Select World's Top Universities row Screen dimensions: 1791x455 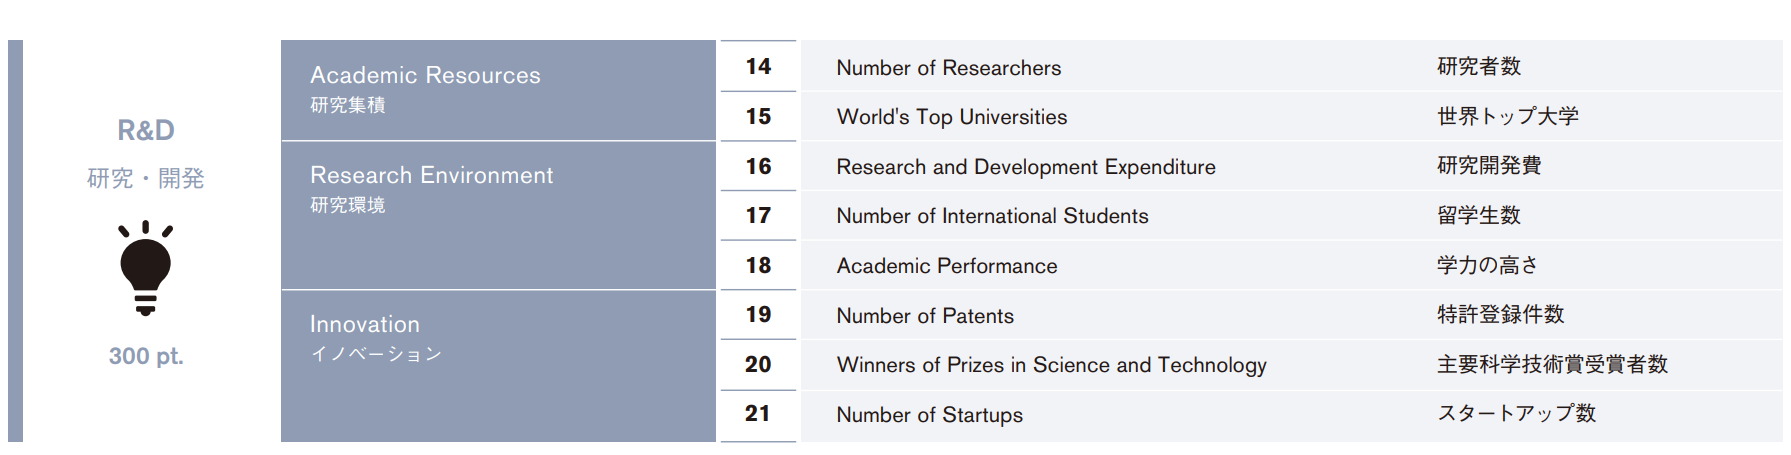[1291, 116]
